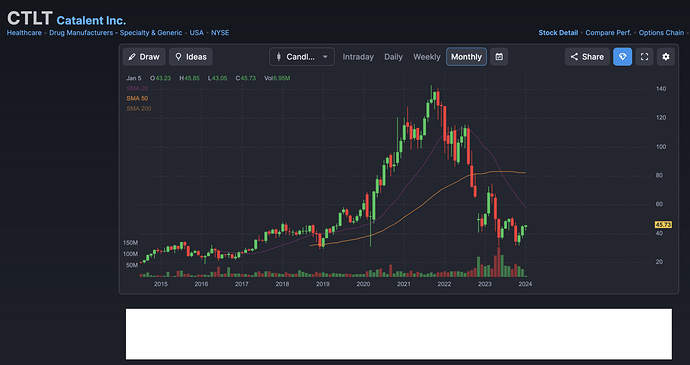Open the Compare Perf. link
This screenshot has height=365, width=690.
point(608,33)
